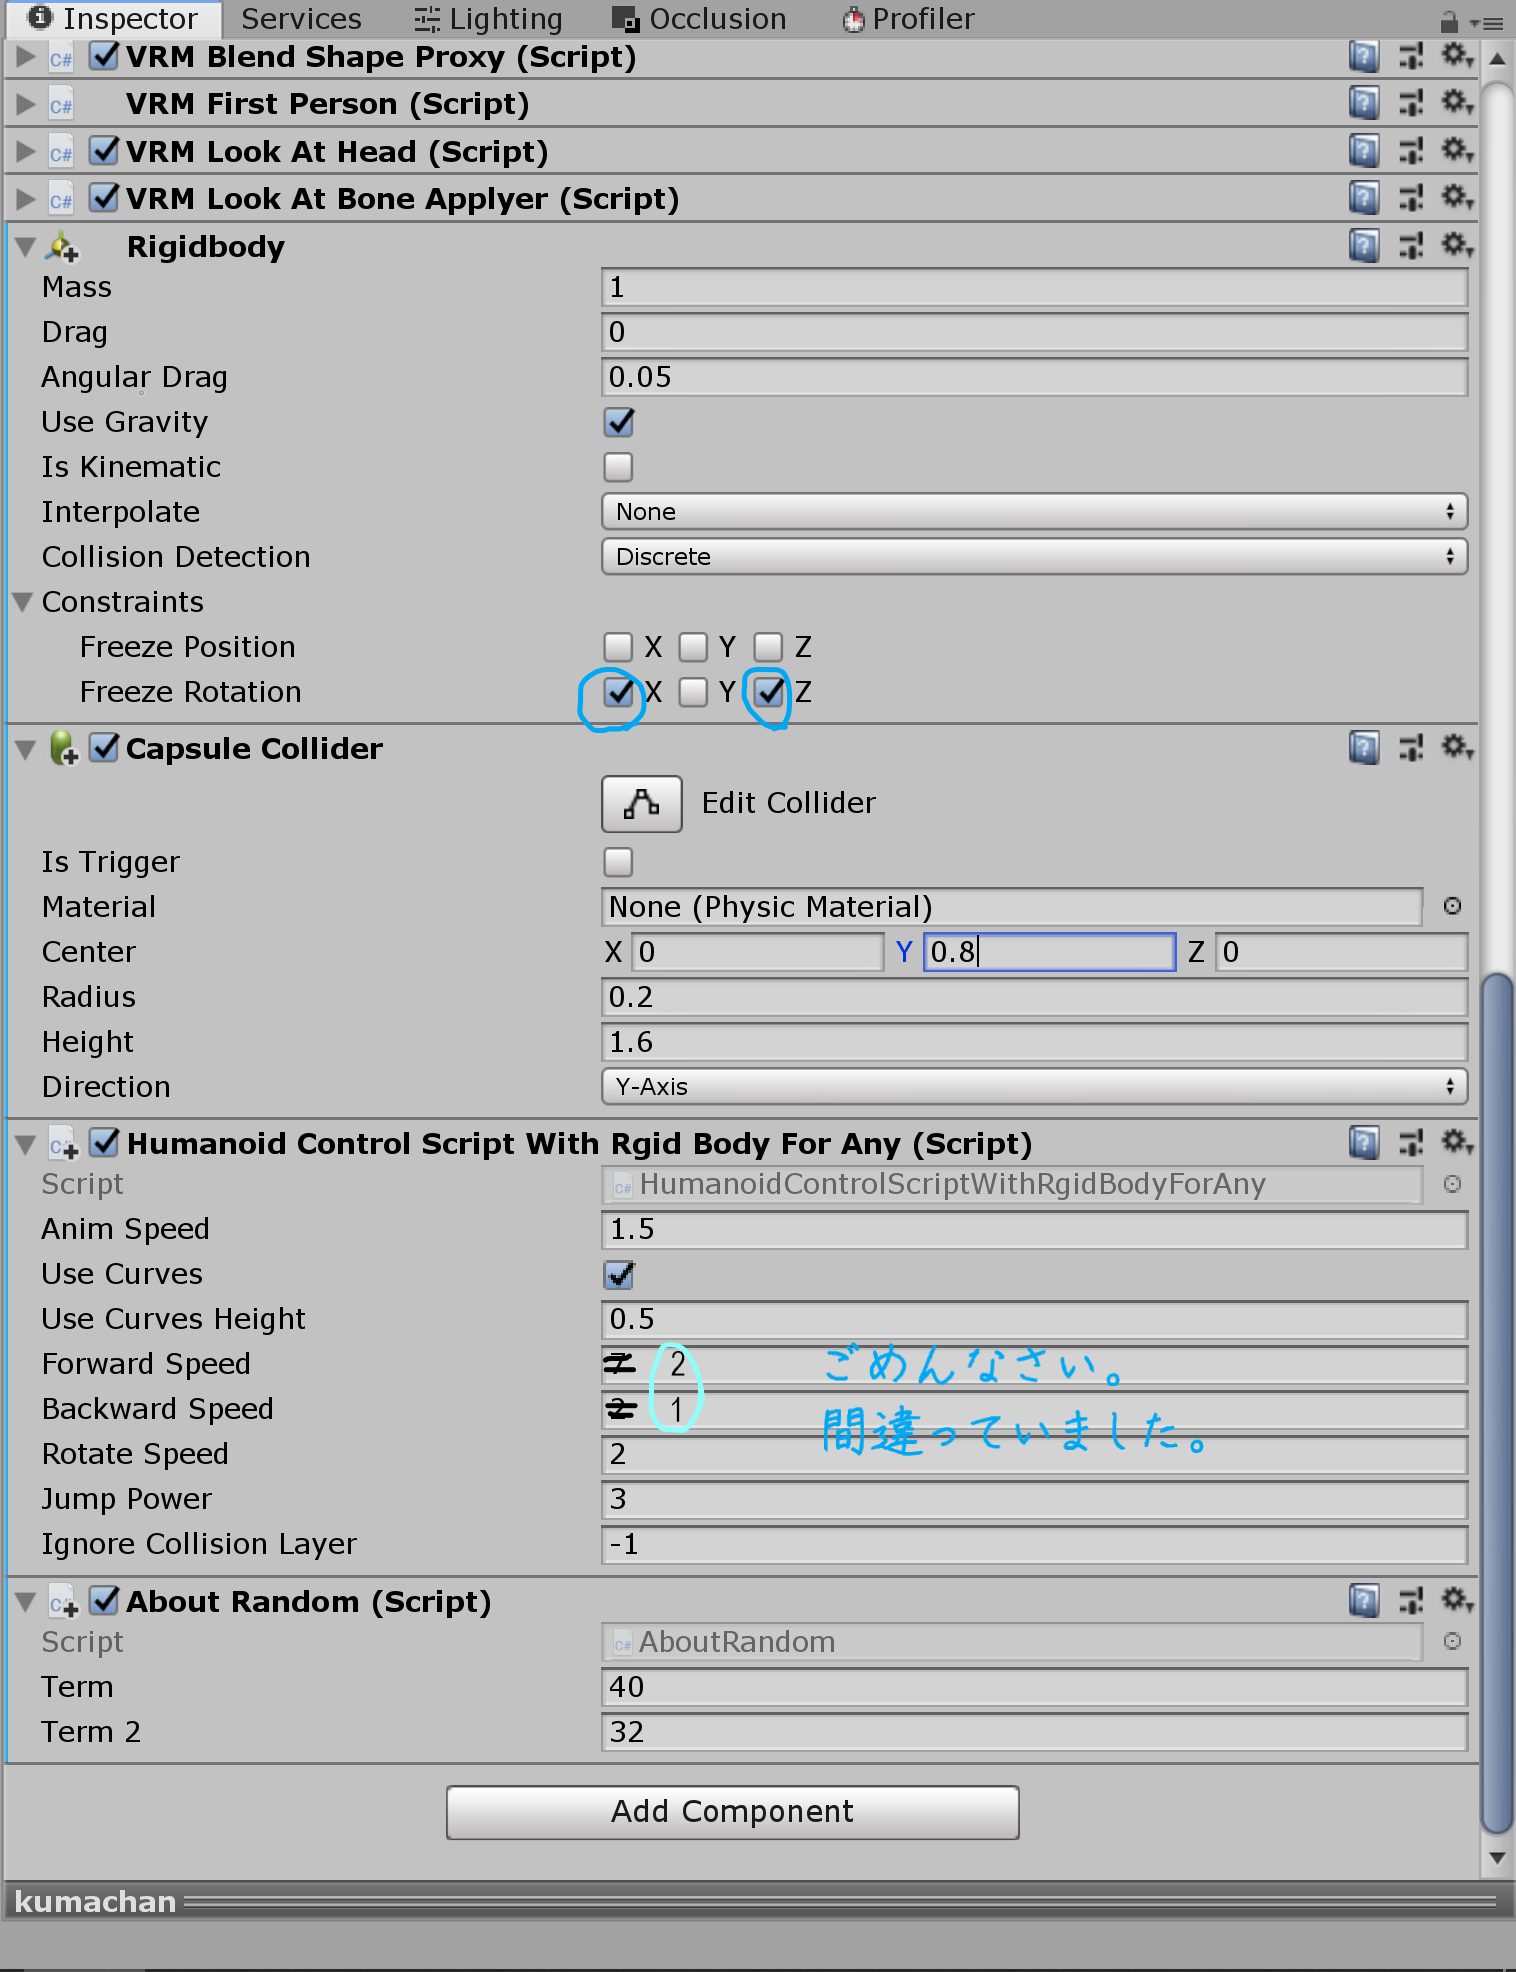Click the Edit Collider icon button

[641, 803]
